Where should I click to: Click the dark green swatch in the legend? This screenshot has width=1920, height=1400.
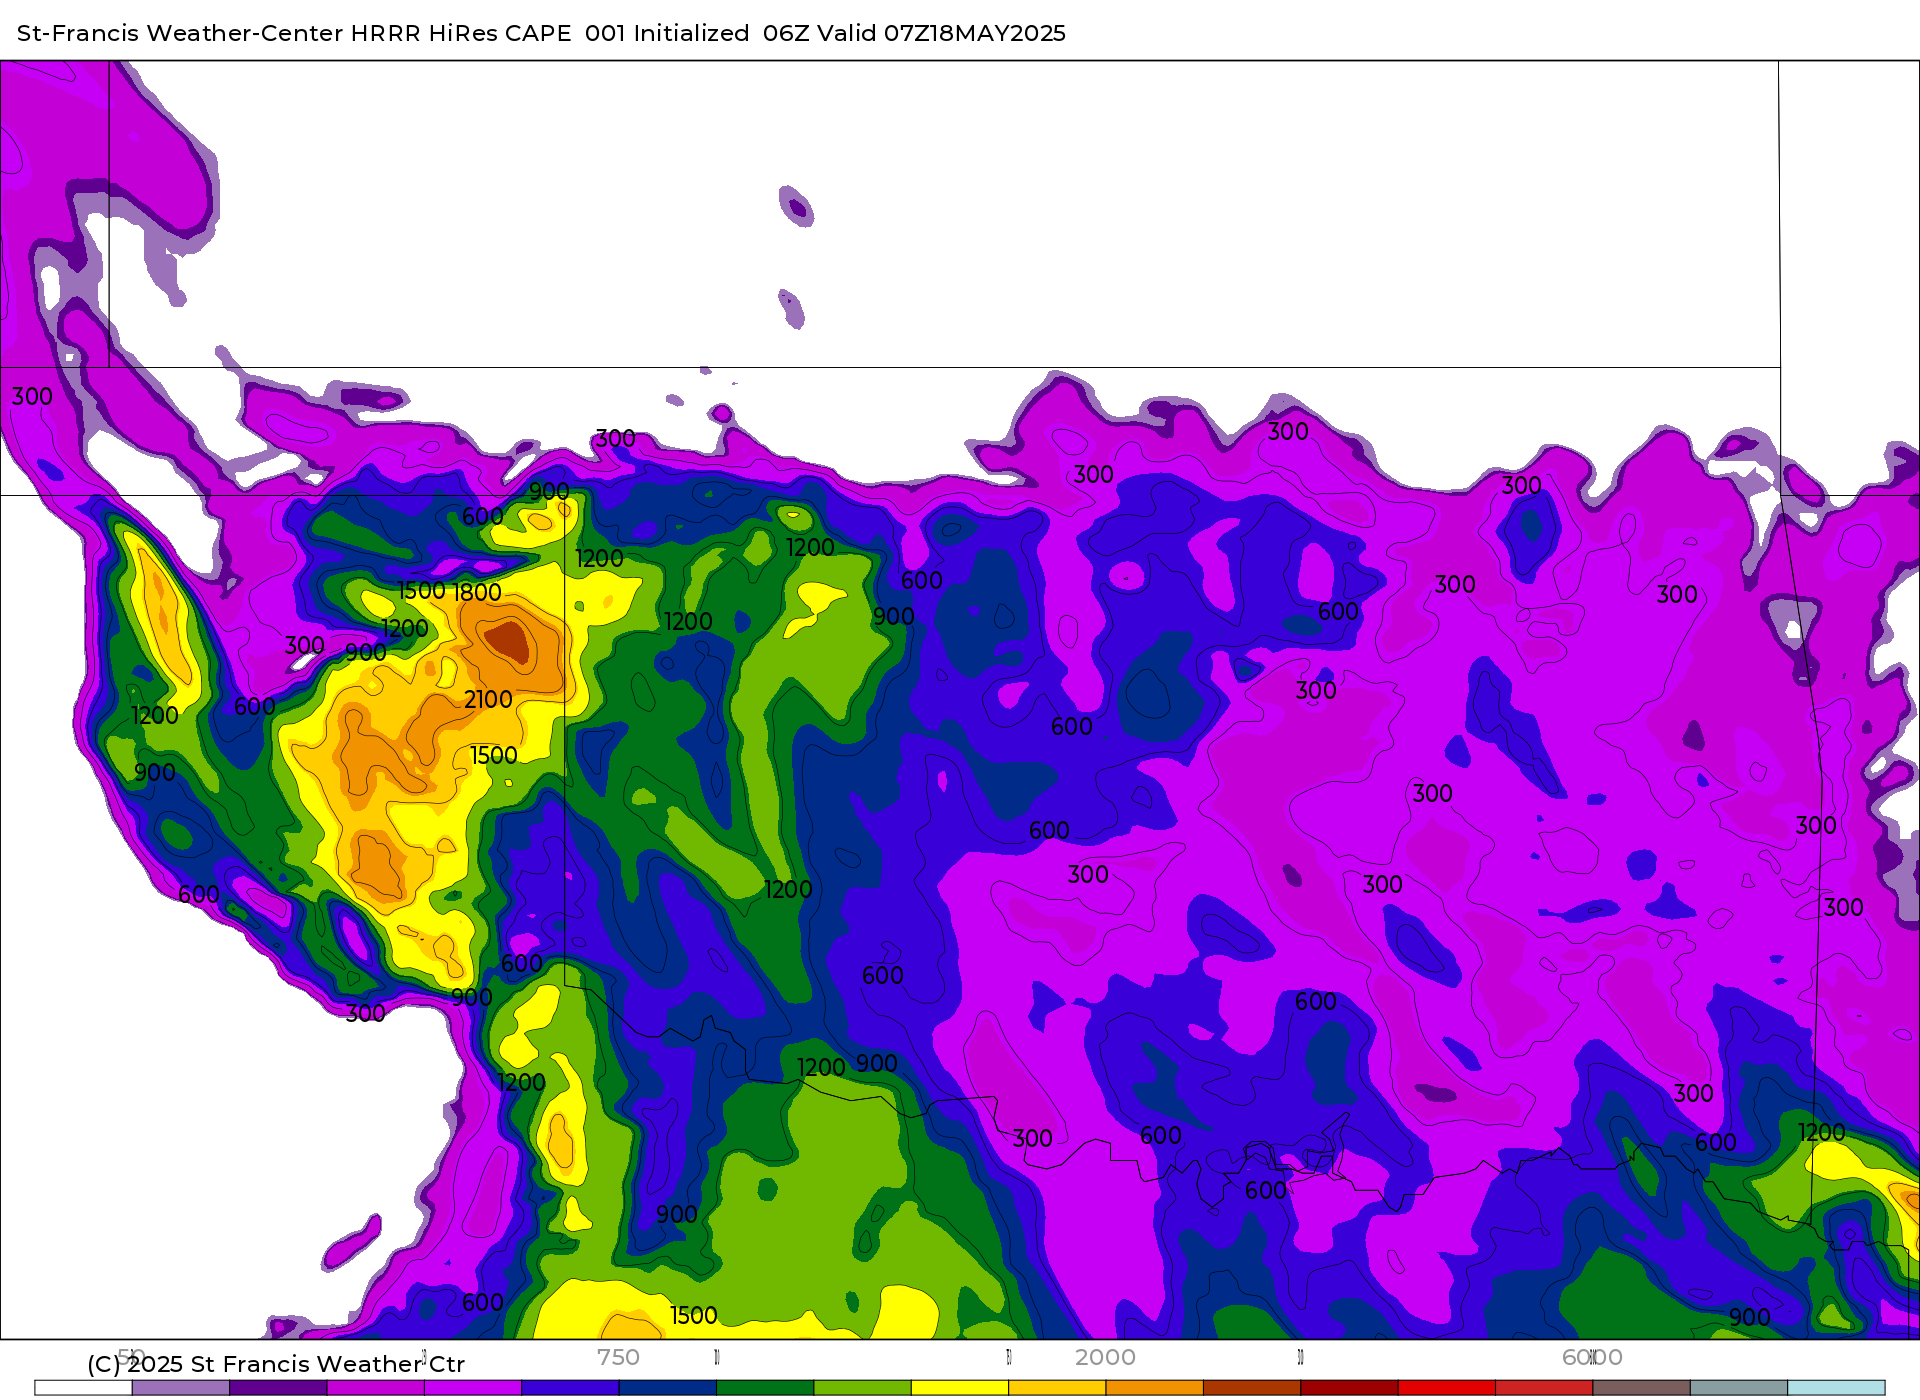click(x=765, y=1388)
